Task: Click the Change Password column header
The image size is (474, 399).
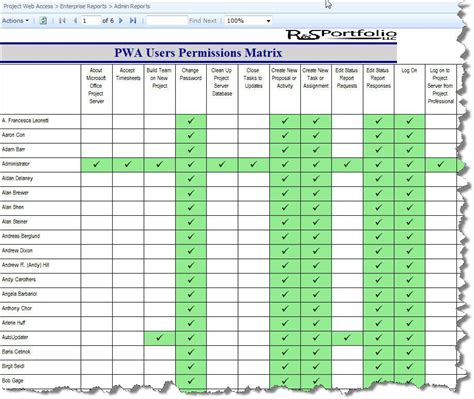Action: click(x=191, y=74)
